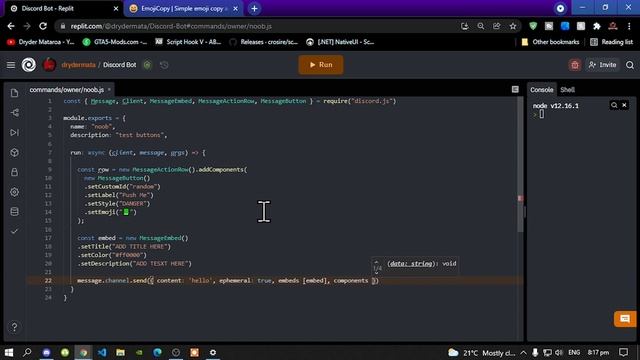Select the EmojiCopy browser tab
Image resolution: width=640 pixels, height=360 pixels.
(x=183, y=9)
